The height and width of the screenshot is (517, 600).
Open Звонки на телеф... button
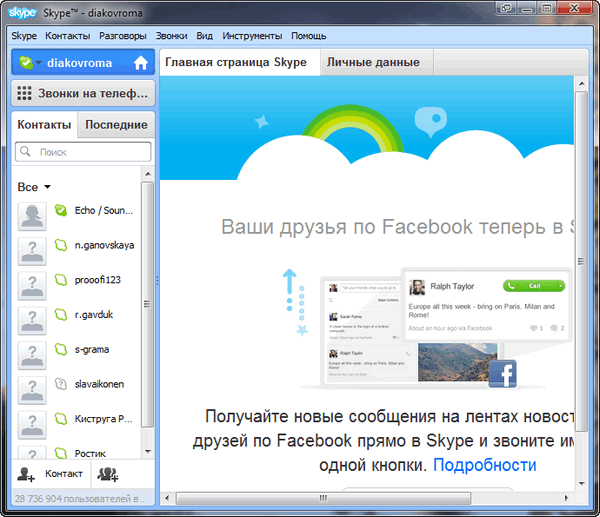coord(83,93)
